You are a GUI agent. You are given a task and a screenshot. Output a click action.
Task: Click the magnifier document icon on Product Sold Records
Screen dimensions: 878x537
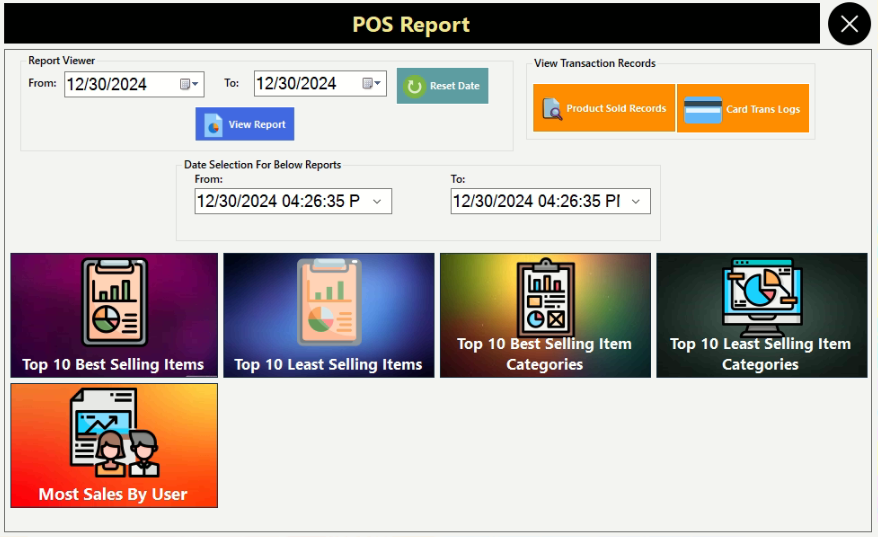pos(552,109)
